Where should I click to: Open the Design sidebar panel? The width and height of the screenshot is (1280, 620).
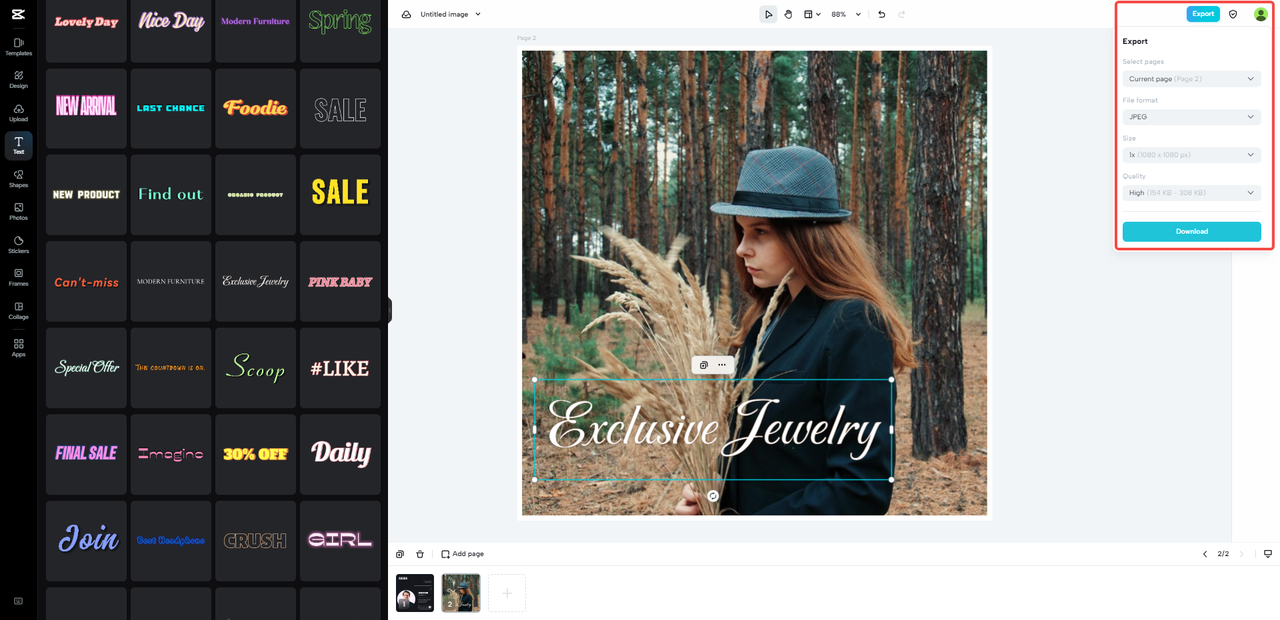coord(18,80)
